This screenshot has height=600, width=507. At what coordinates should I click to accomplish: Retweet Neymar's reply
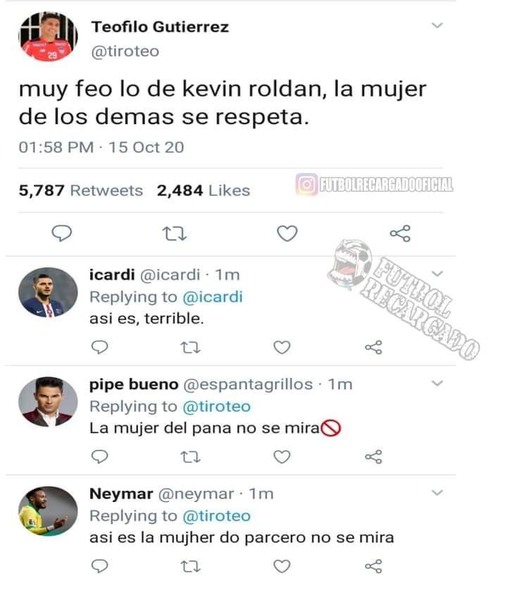point(190,566)
